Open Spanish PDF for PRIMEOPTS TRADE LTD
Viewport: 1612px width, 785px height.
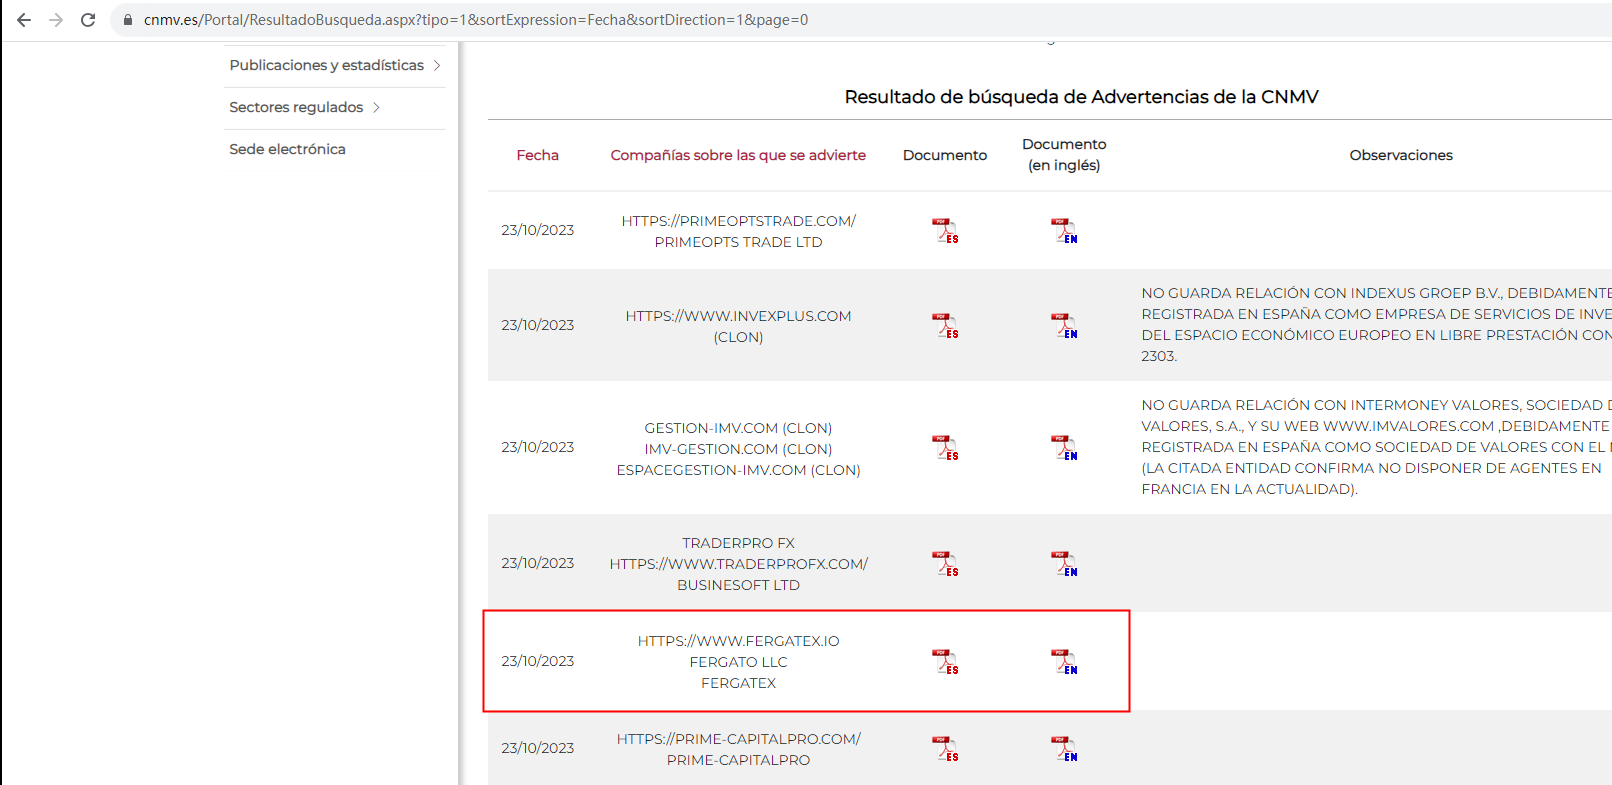(945, 231)
